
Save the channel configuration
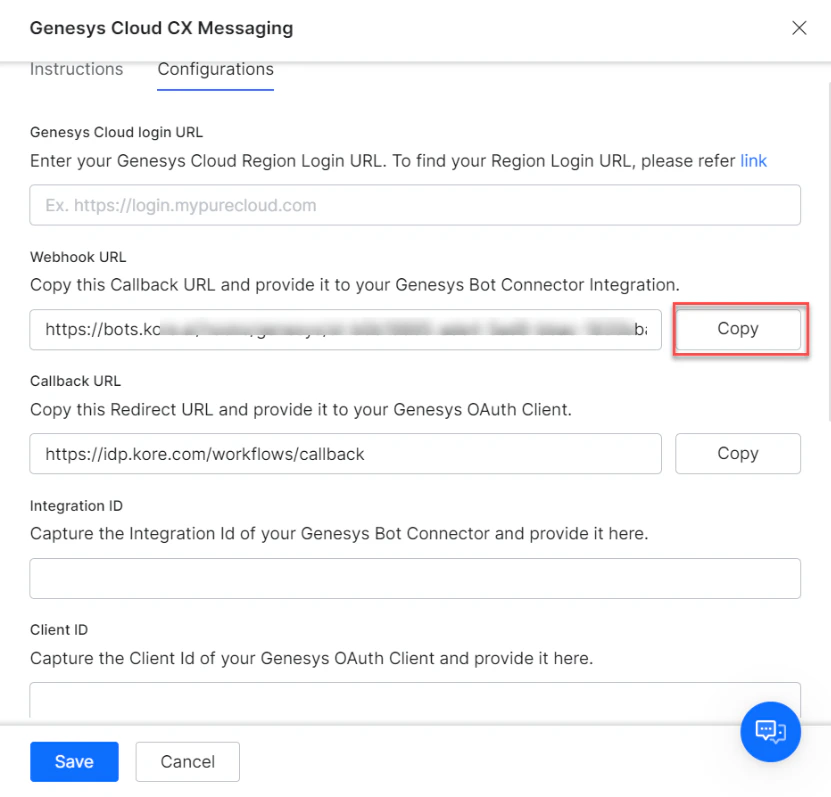tap(74, 761)
